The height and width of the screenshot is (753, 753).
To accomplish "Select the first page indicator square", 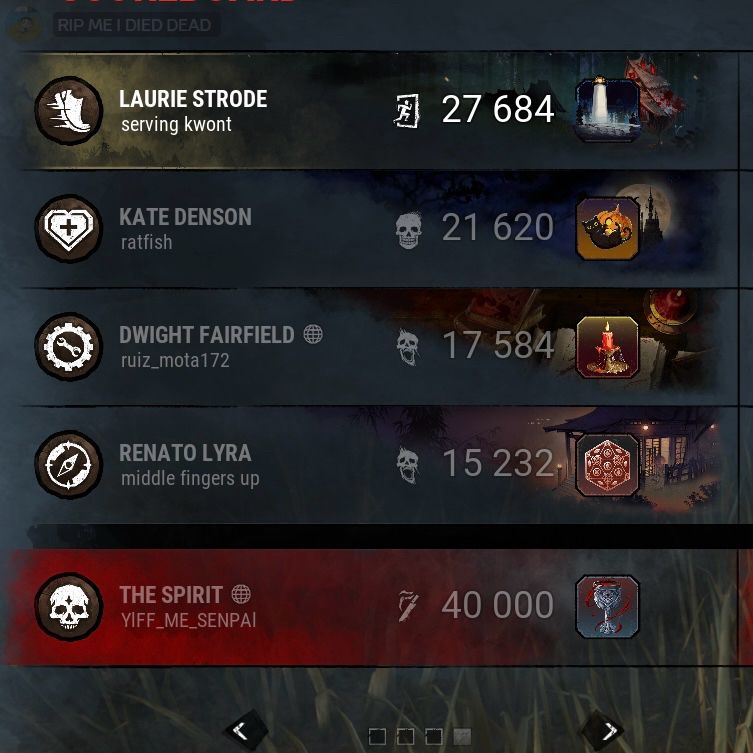I will (x=377, y=736).
